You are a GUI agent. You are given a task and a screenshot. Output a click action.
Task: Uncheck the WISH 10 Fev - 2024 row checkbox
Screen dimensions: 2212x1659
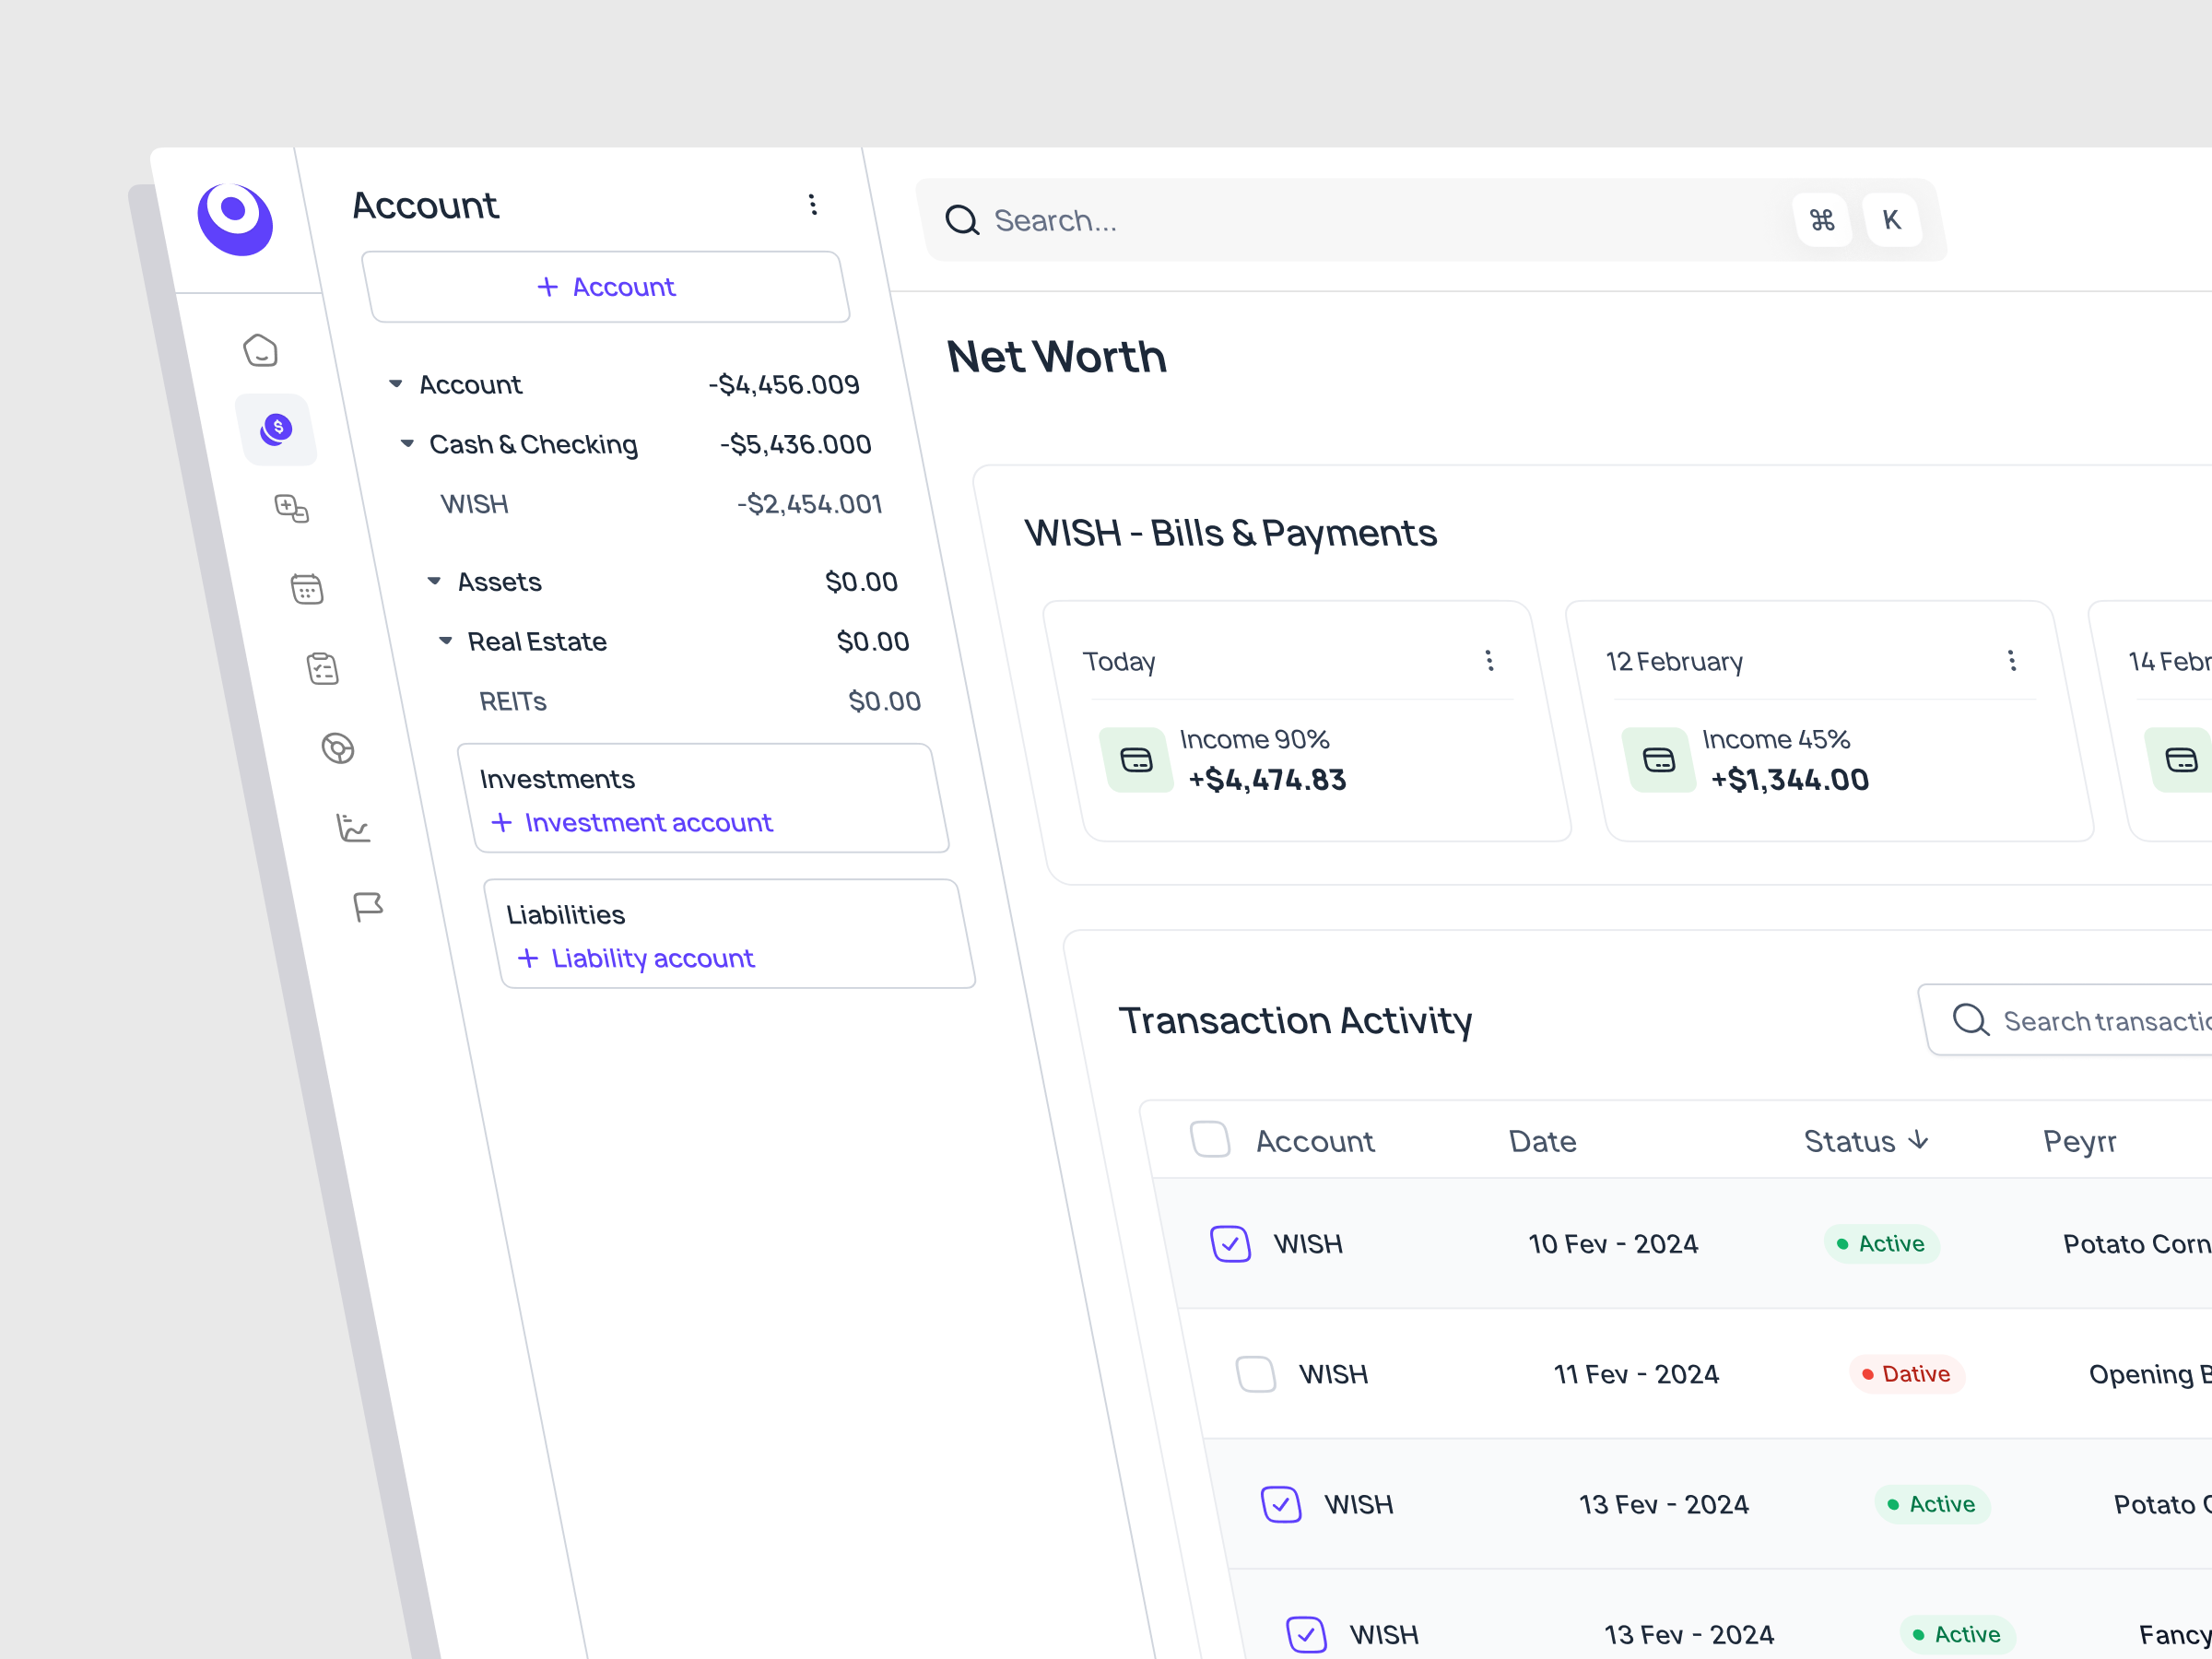[x=1231, y=1244]
